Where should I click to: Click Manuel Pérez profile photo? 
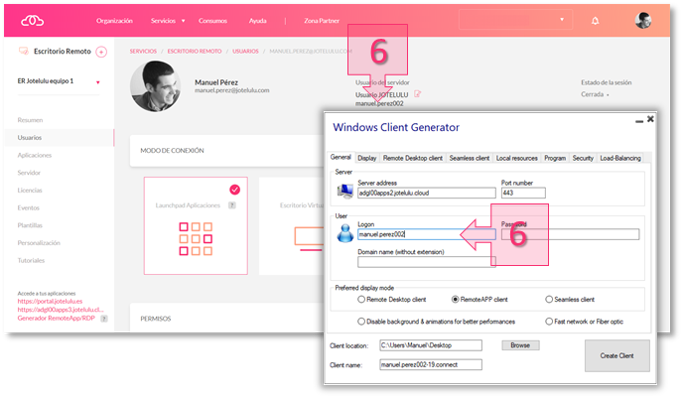pos(156,86)
